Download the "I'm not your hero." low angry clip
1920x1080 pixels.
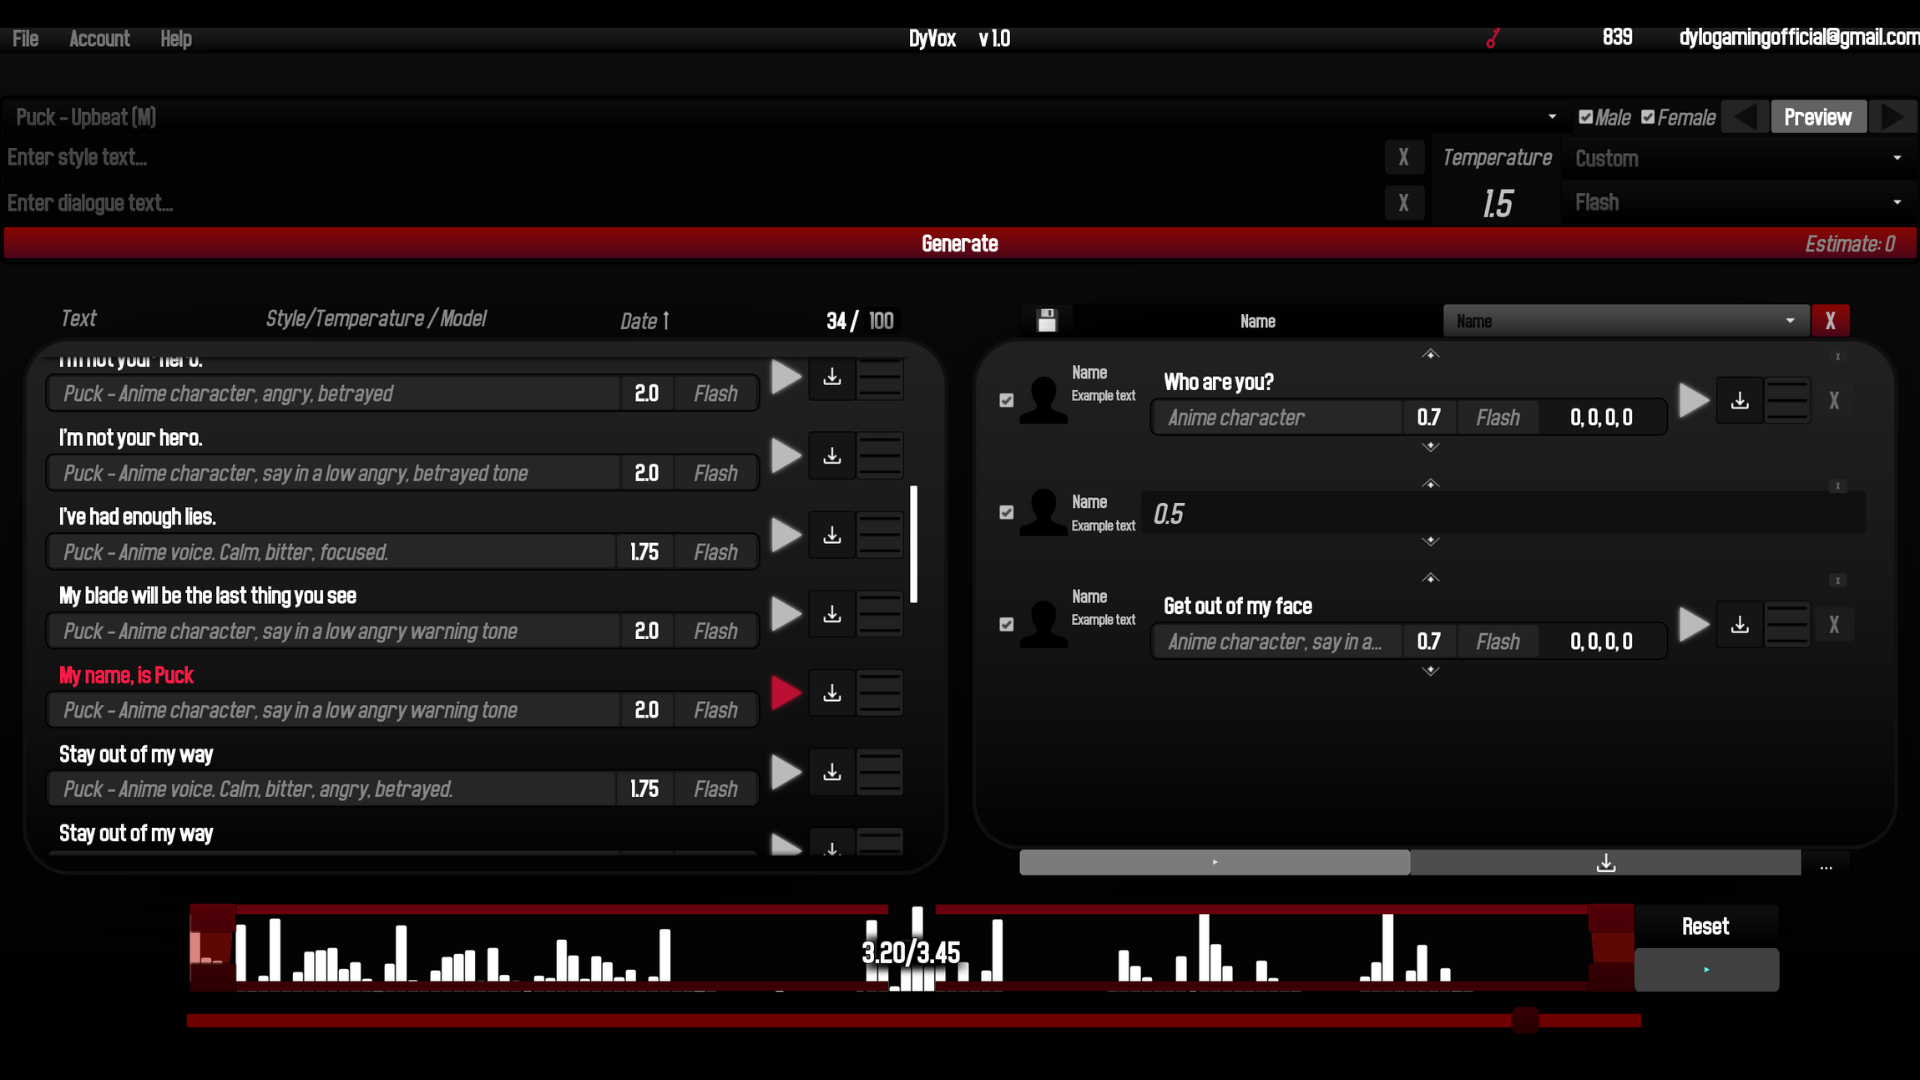[832, 456]
